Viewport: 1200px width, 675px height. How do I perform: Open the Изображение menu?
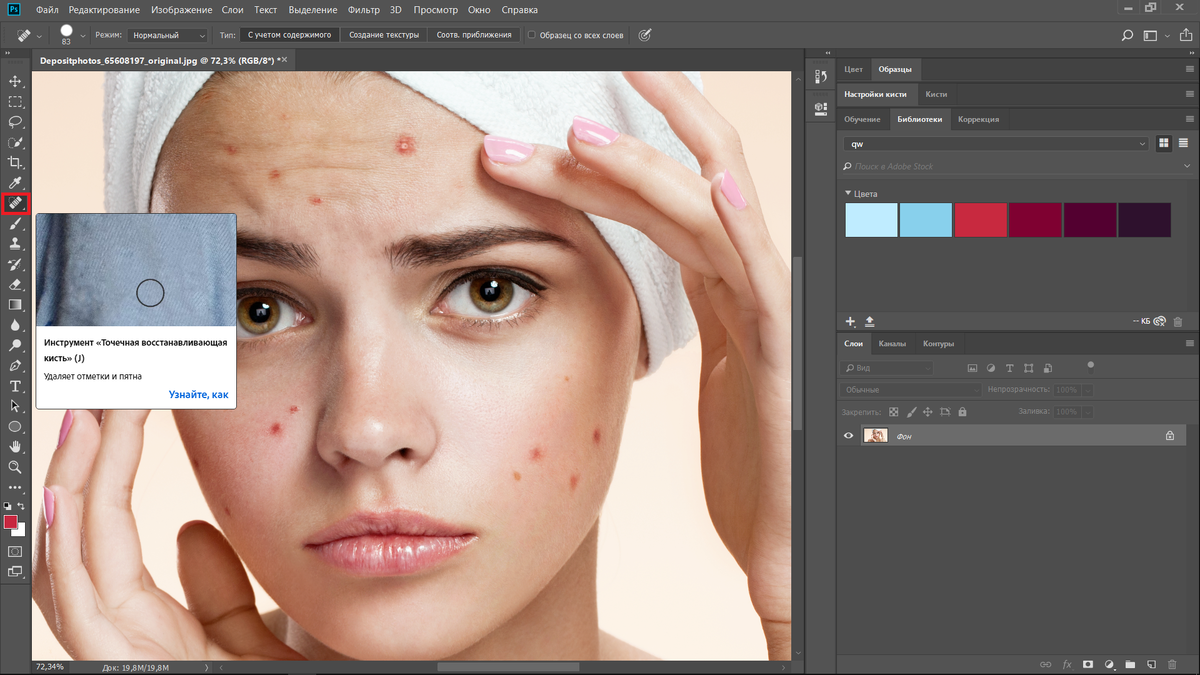point(180,9)
